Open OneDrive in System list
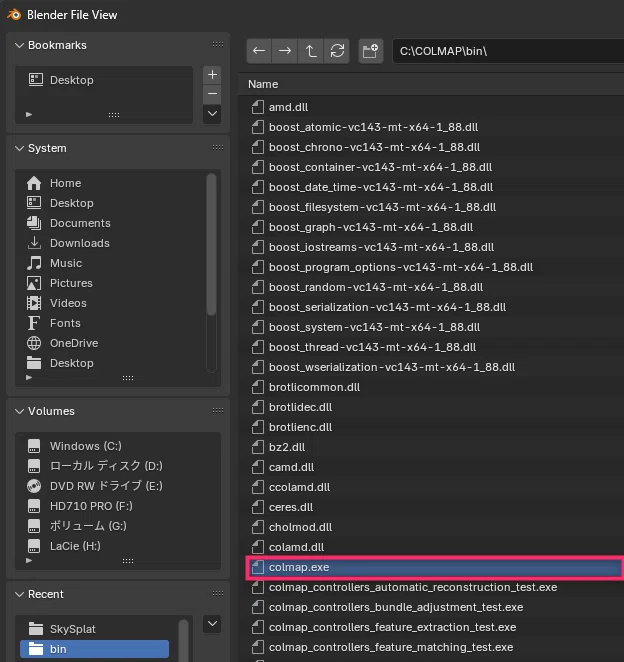 [114, 343]
